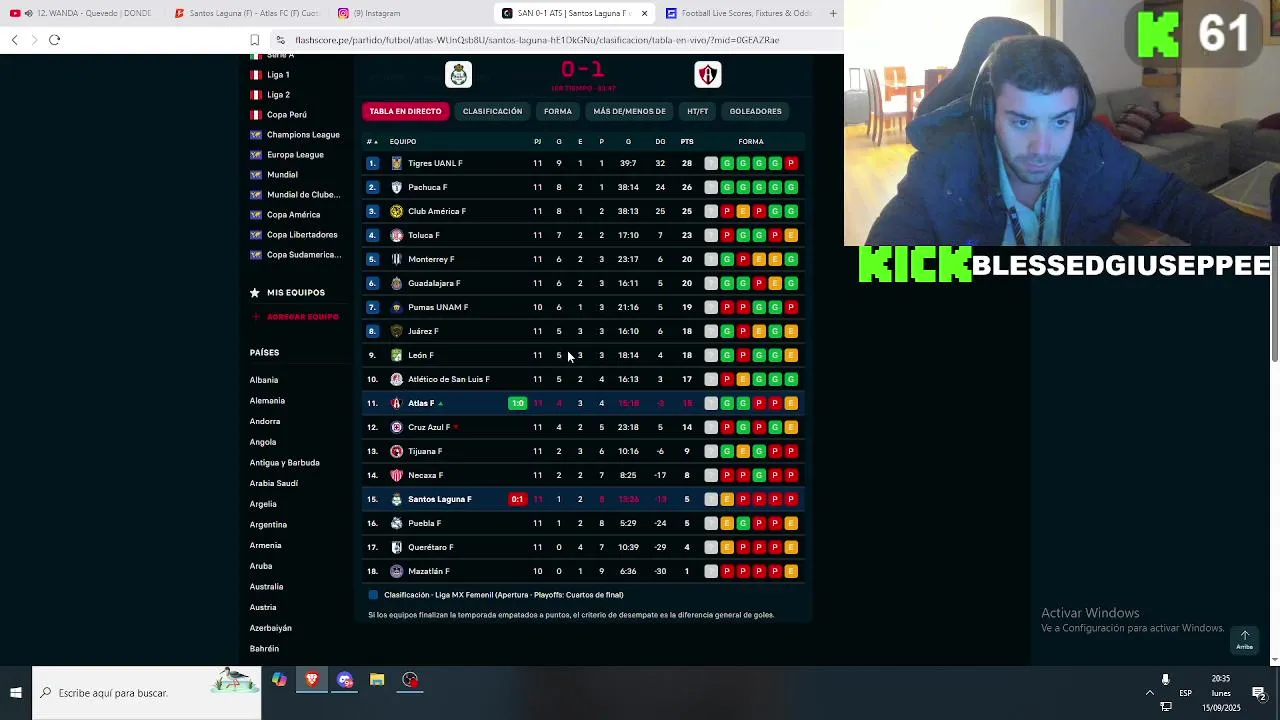Select Arabia Saudí in the countries list
The height and width of the screenshot is (720, 1280).
coord(274,484)
